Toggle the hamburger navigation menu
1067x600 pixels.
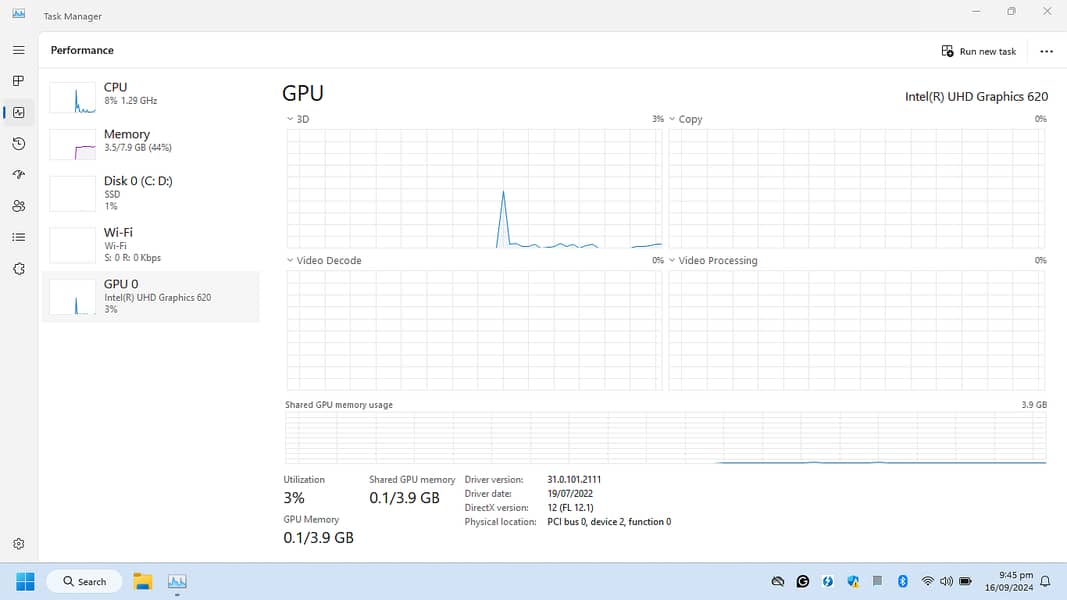(18, 50)
